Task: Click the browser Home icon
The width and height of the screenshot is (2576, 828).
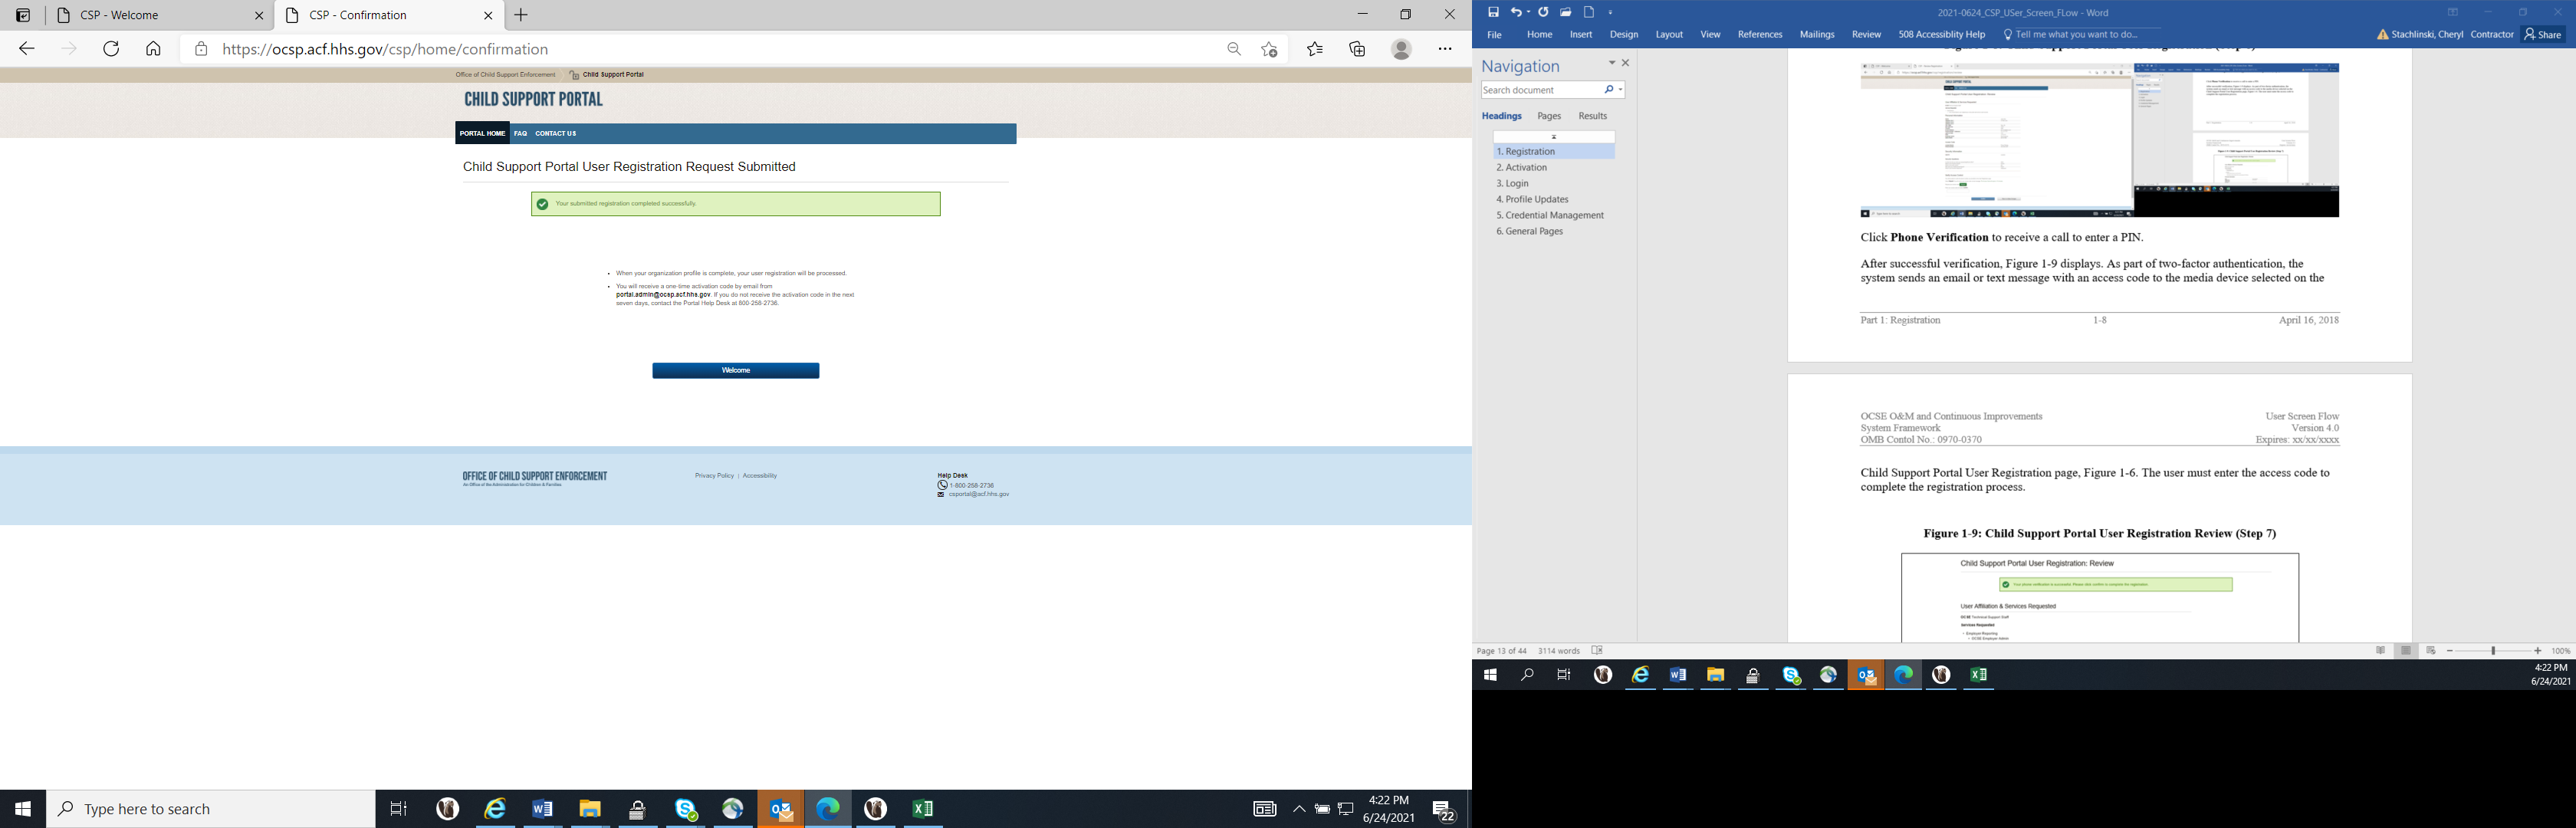Action: (153, 49)
